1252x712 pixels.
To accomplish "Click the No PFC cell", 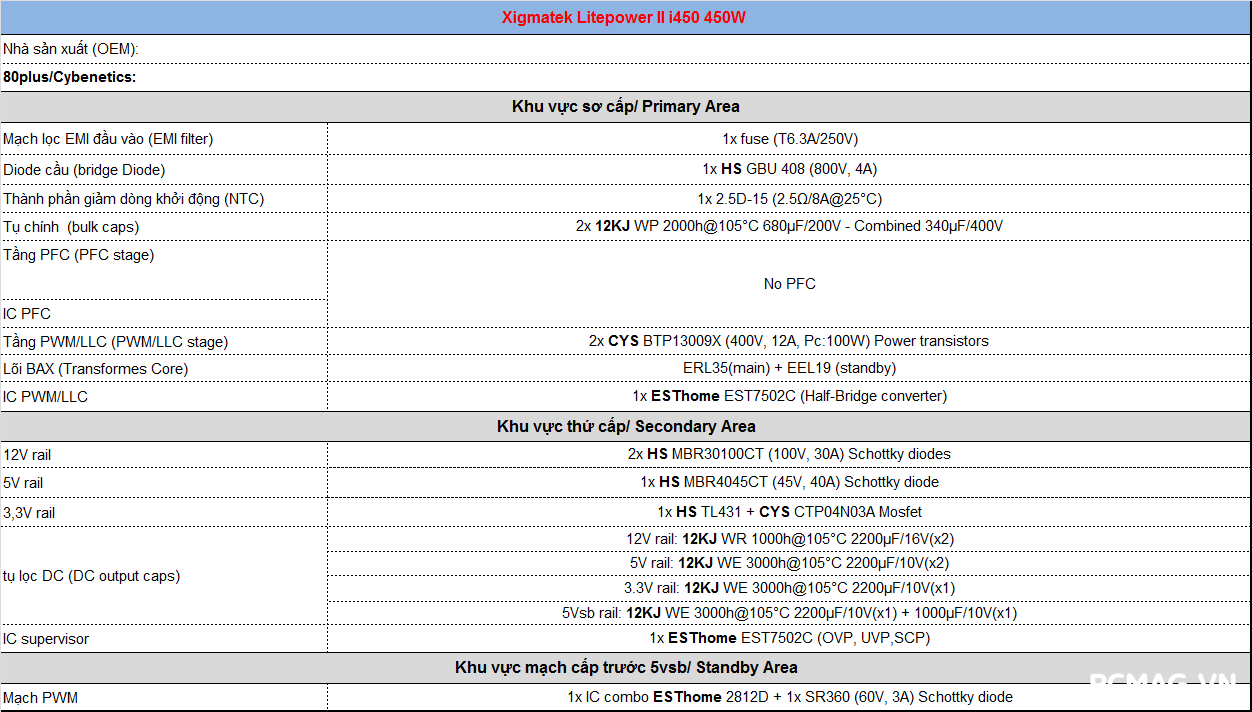I will pyautogui.click(x=789, y=284).
